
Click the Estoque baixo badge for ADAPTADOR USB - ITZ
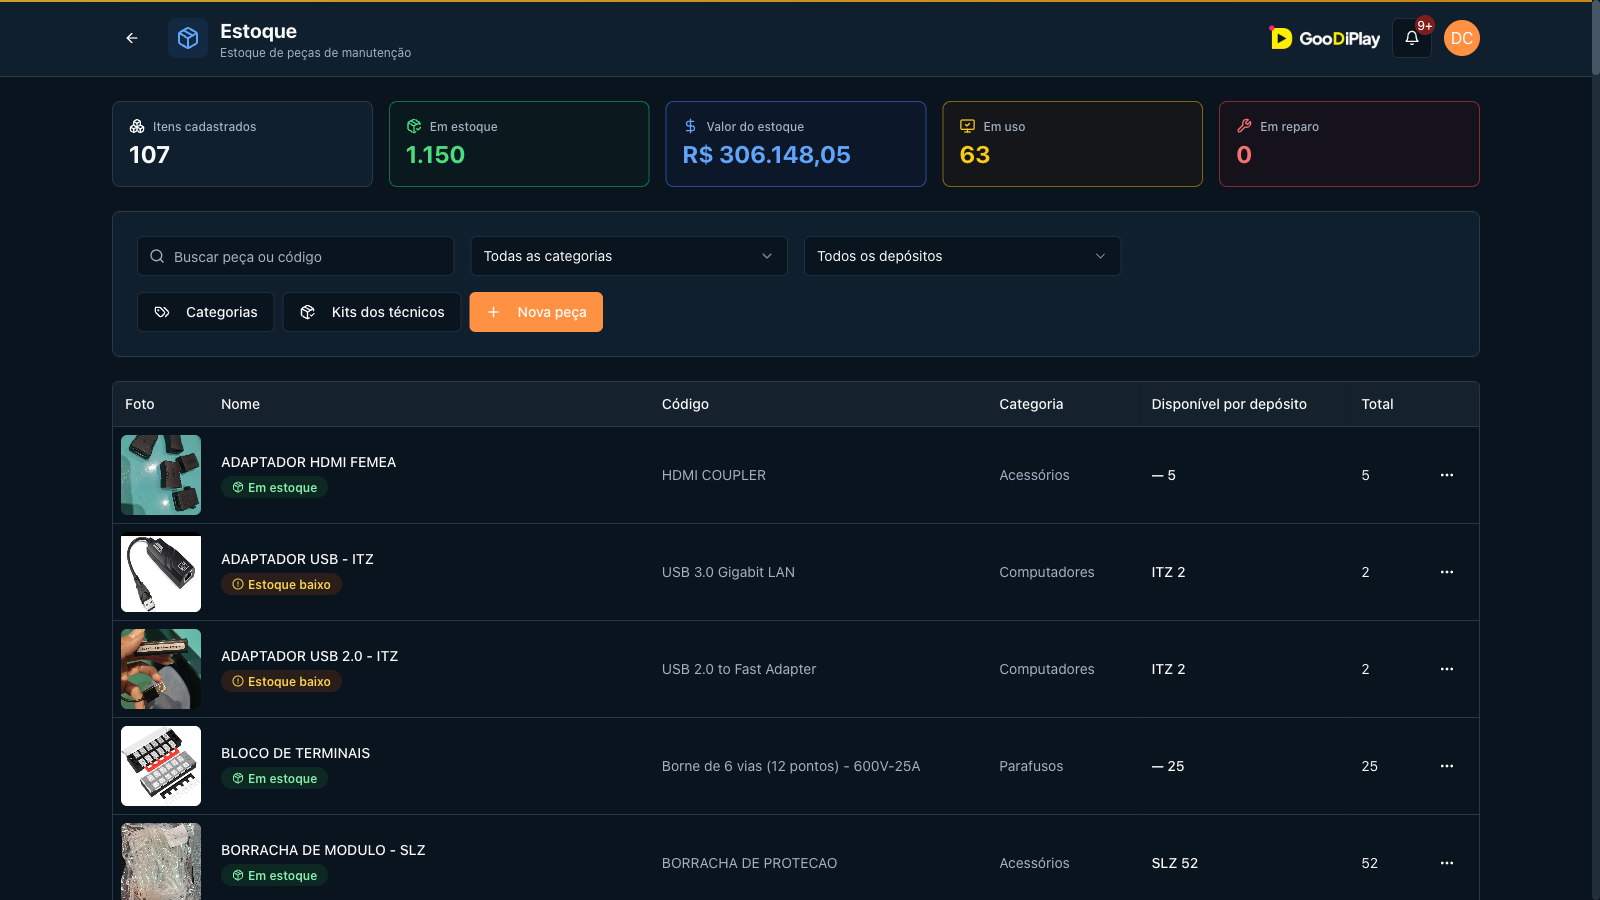281,584
